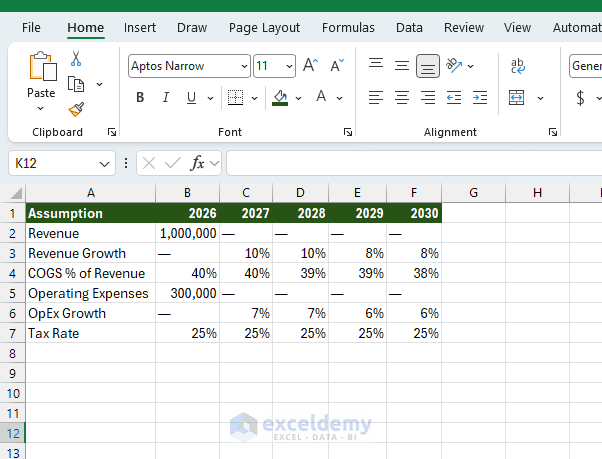Expand font color palette arrow
This screenshot has width=602, height=459.
pyautogui.click(x=339, y=98)
